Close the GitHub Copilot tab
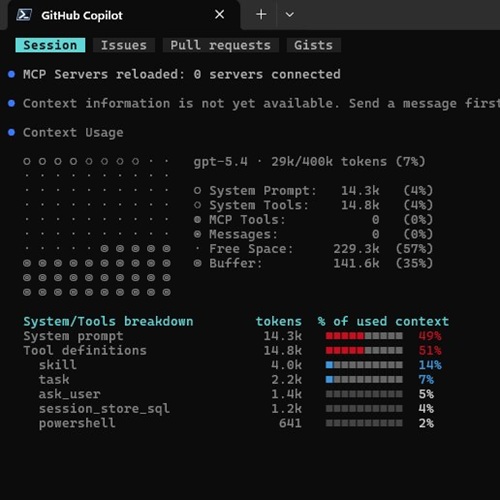Image resolution: width=500 pixels, height=500 pixels. click(x=219, y=14)
